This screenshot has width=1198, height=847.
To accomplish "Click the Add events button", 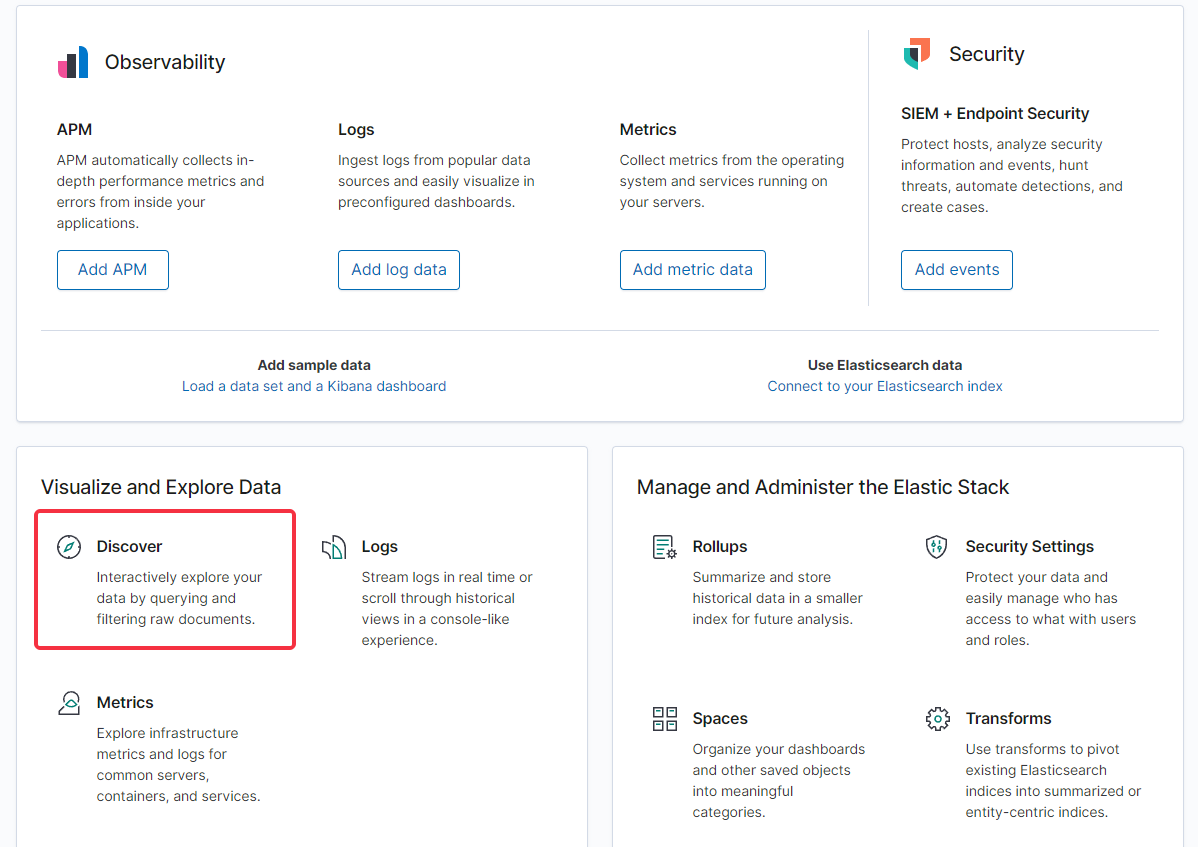I will click(957, 270).
